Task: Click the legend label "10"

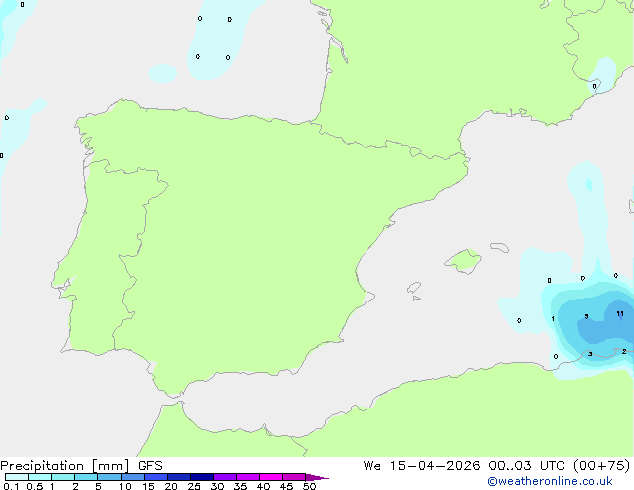Action: pyautogui.click(x=125, y=486)
